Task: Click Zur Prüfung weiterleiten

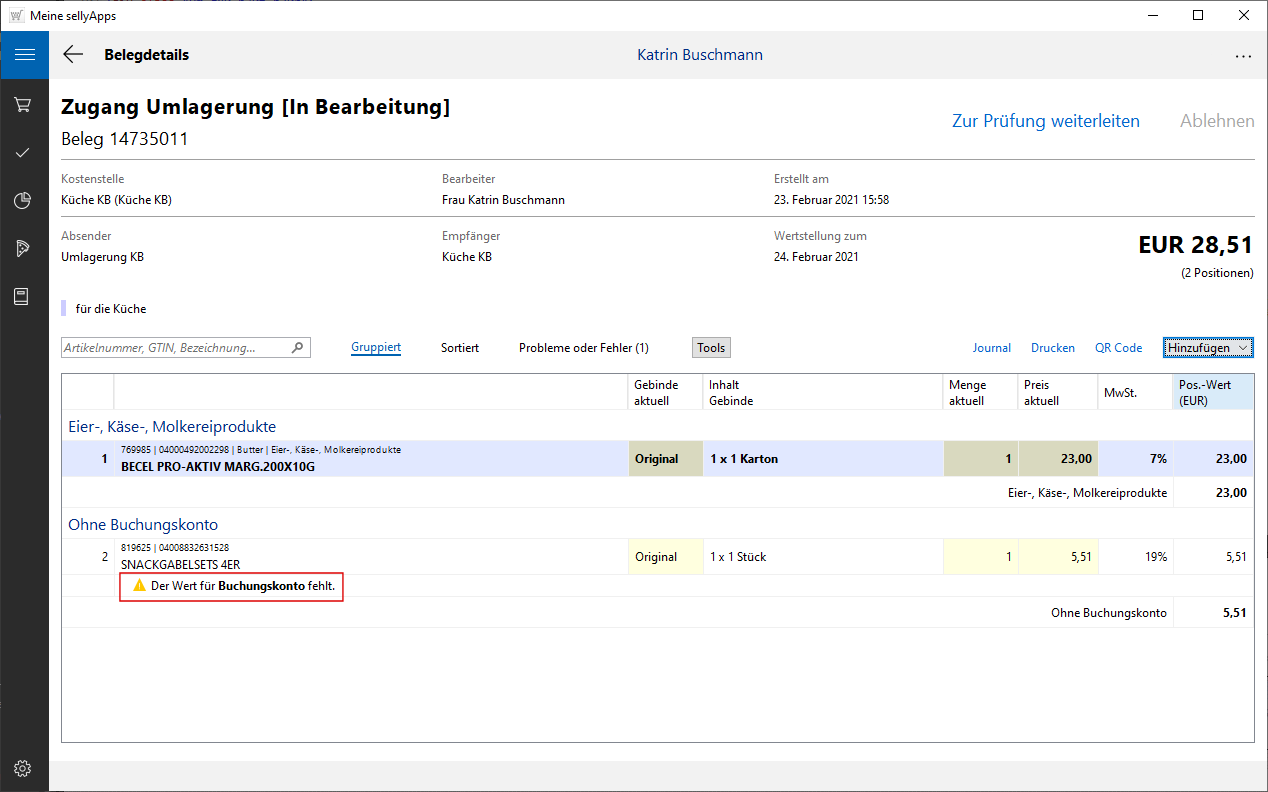Action: click(1045, 121)
